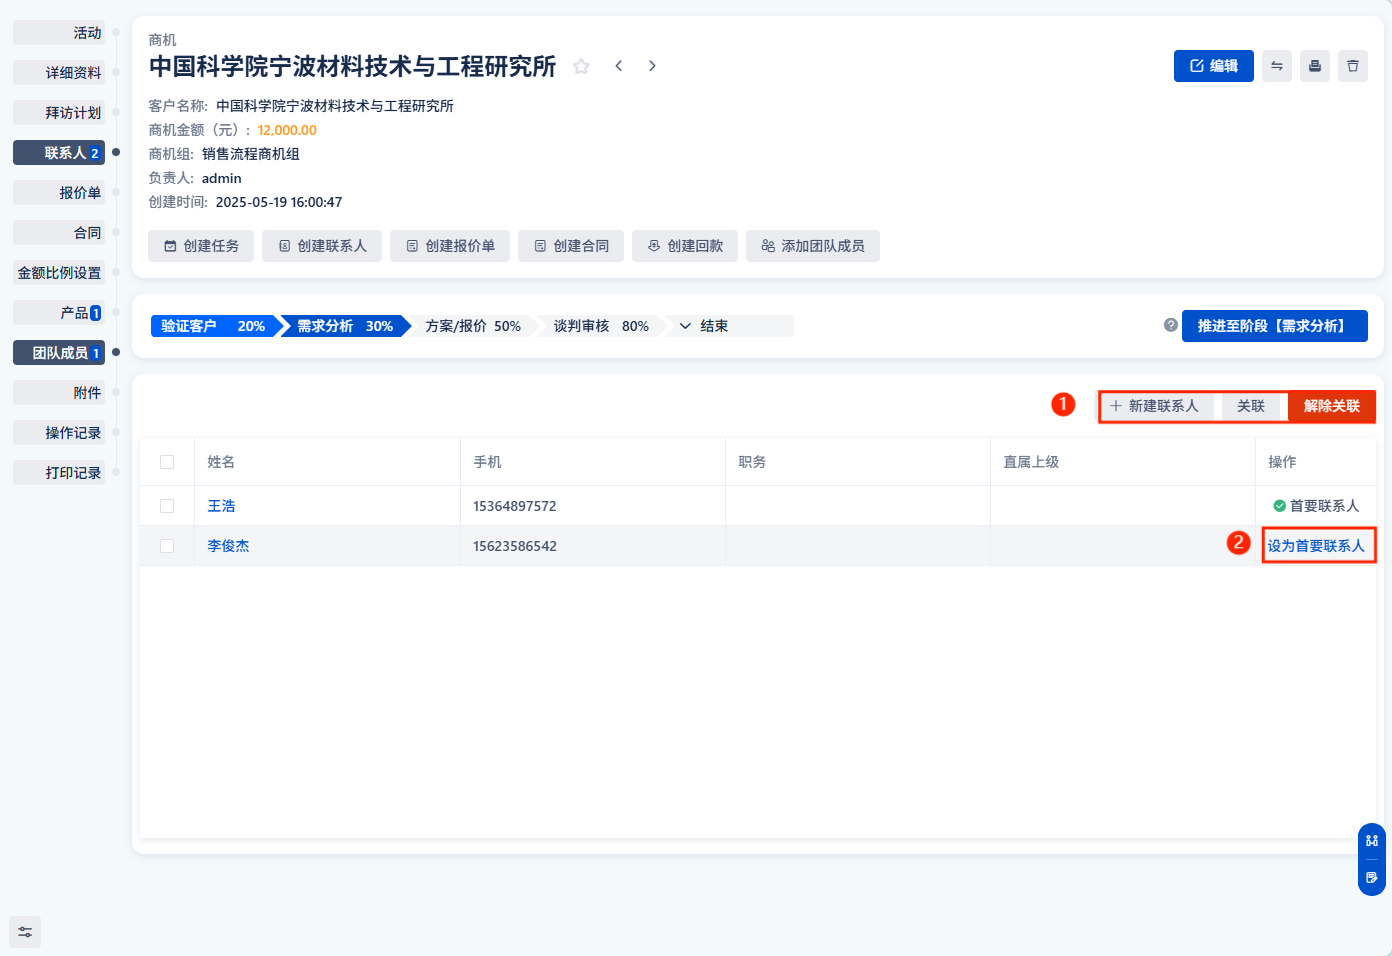Click 创建回款 button
The width and height of the screenshot is (1392, 956).
(685, 246)
